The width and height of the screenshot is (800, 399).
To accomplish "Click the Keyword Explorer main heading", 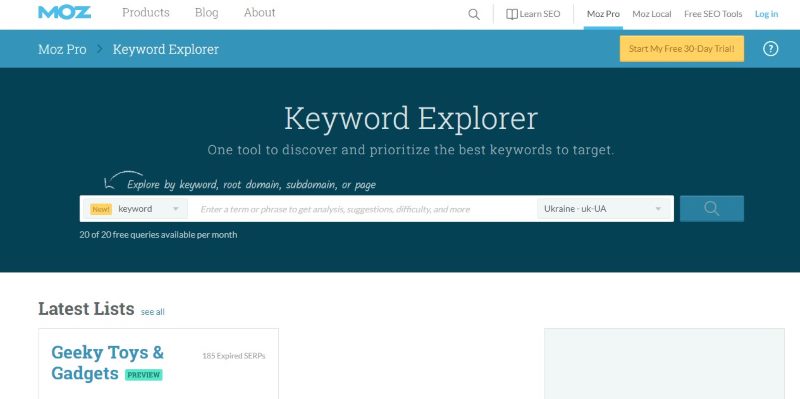I will (x=411, y=119).
